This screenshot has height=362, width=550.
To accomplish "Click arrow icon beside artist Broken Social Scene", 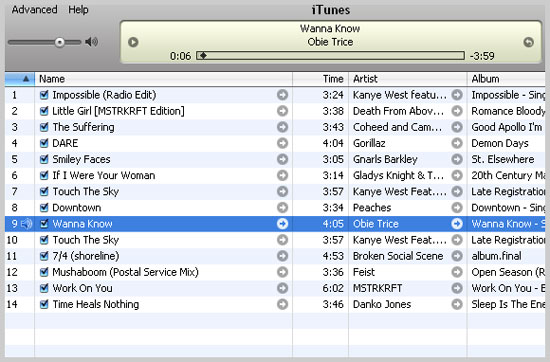I will tap(457, 256).
